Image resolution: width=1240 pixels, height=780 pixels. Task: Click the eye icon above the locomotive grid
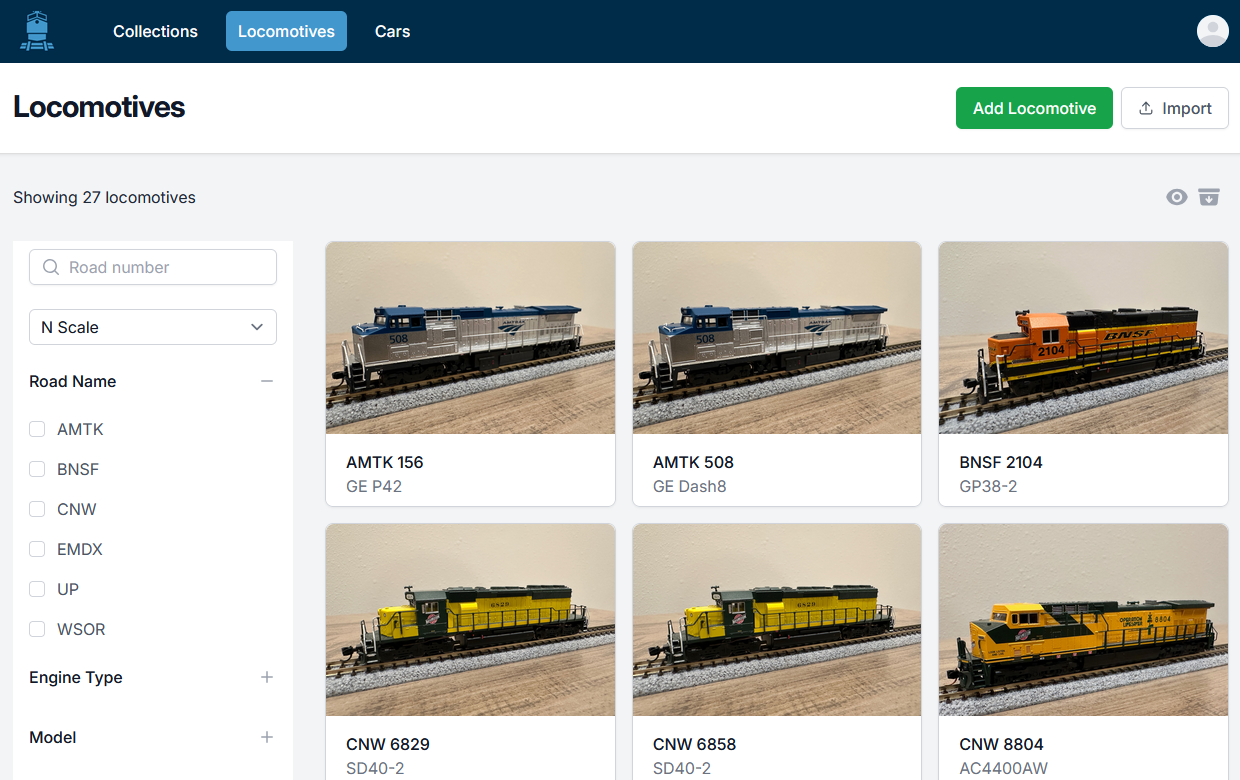pos(1177,197)
